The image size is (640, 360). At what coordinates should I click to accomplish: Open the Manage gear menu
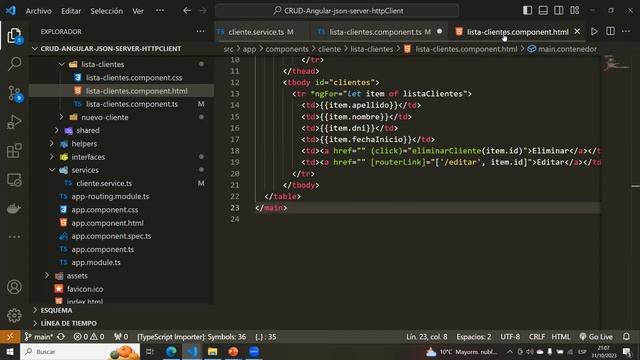pyautogui.click(x=14, y=315)
